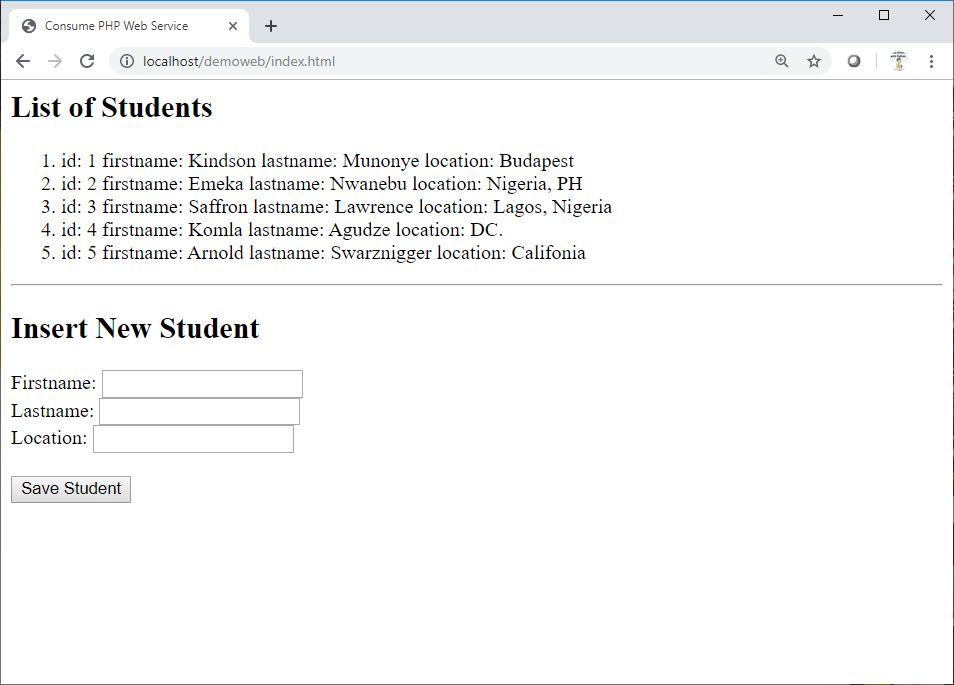This screenshot has height=685, width=954.
Task: Select the Consume PHP Web Service tab
Action: 116,26
